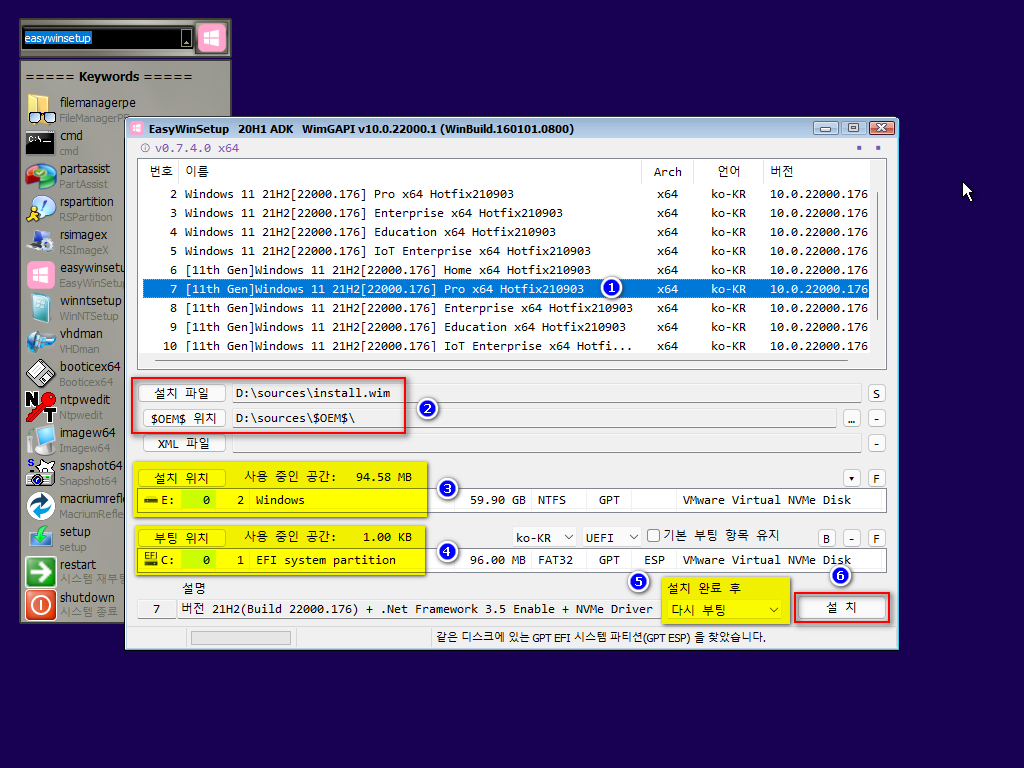
Task: Sort by 언어 column header
Action: tap(728, 171)
